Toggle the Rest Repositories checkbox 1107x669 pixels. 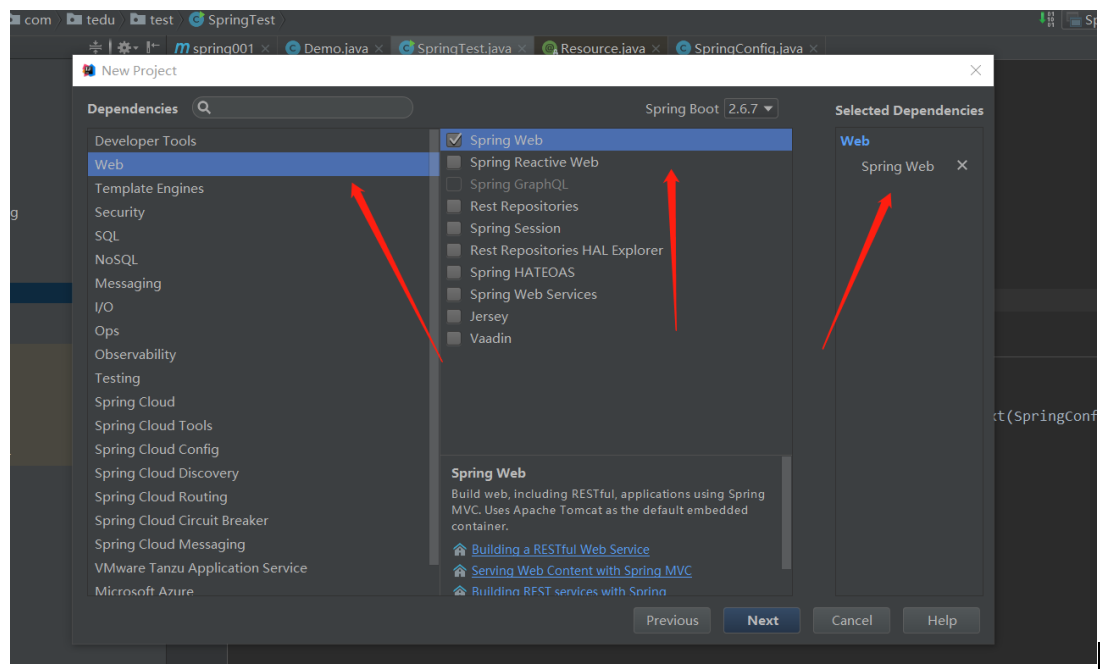(455, 206)
